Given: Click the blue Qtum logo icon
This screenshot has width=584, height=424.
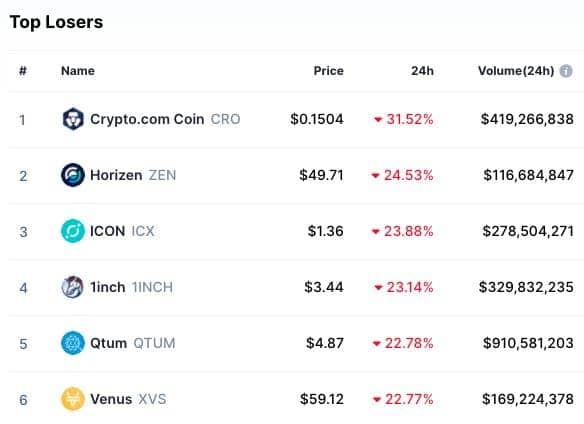Looking at the screenshot, I should pos(73,343).
